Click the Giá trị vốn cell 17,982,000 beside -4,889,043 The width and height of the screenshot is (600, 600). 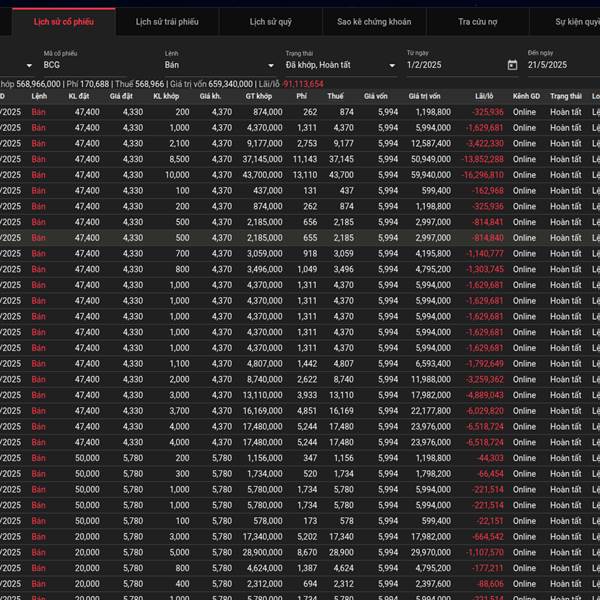pos(431,395)
